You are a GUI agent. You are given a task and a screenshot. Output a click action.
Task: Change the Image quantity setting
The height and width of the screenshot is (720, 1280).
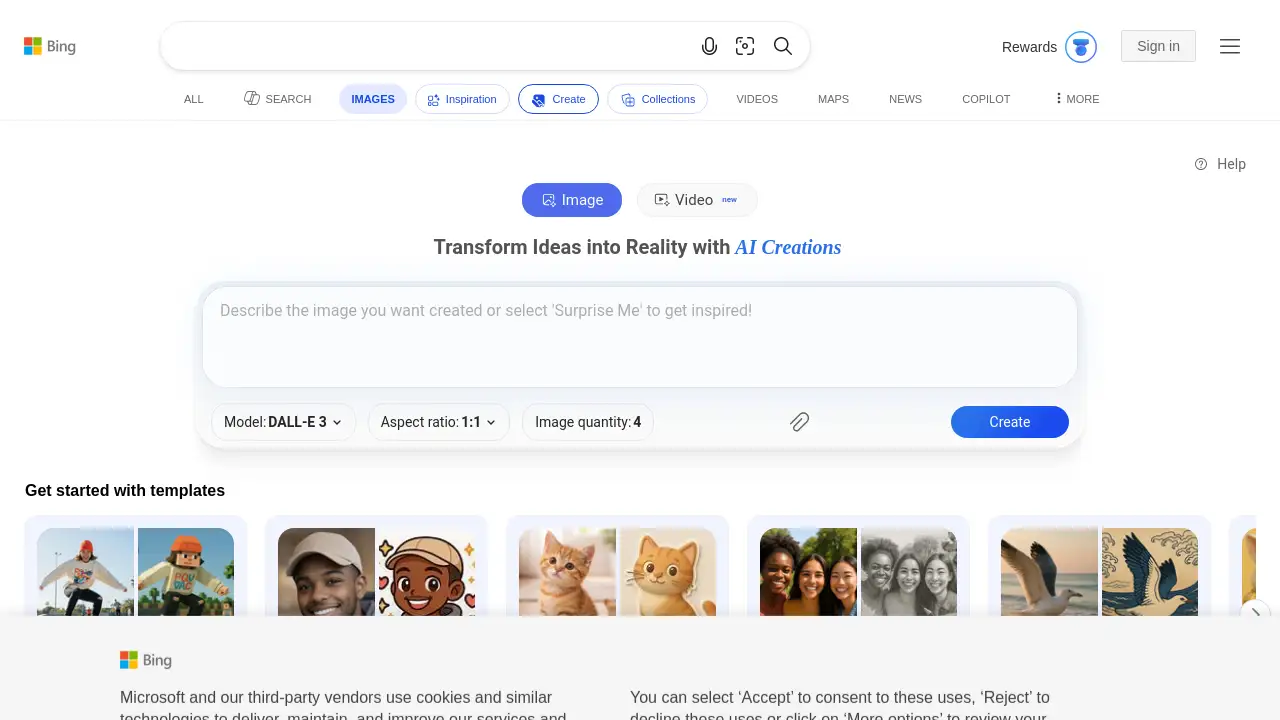pos(588,422)
